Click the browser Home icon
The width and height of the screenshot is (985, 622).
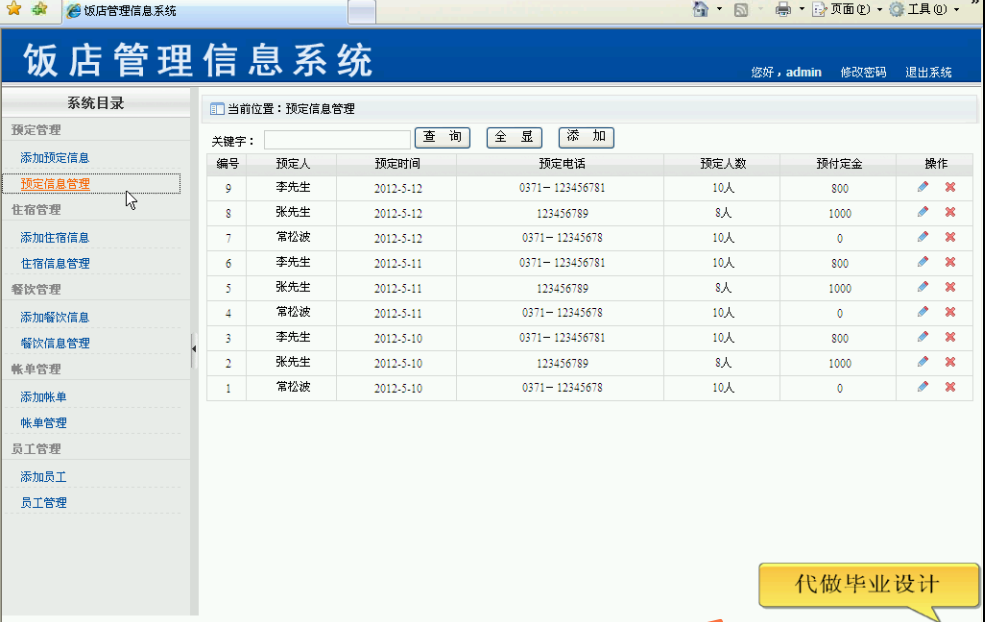coord(700,9)
